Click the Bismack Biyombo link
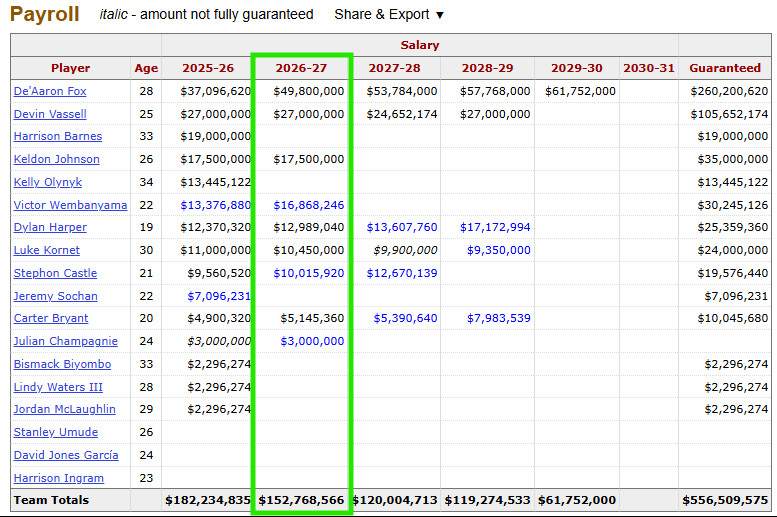 coord(62,364)
